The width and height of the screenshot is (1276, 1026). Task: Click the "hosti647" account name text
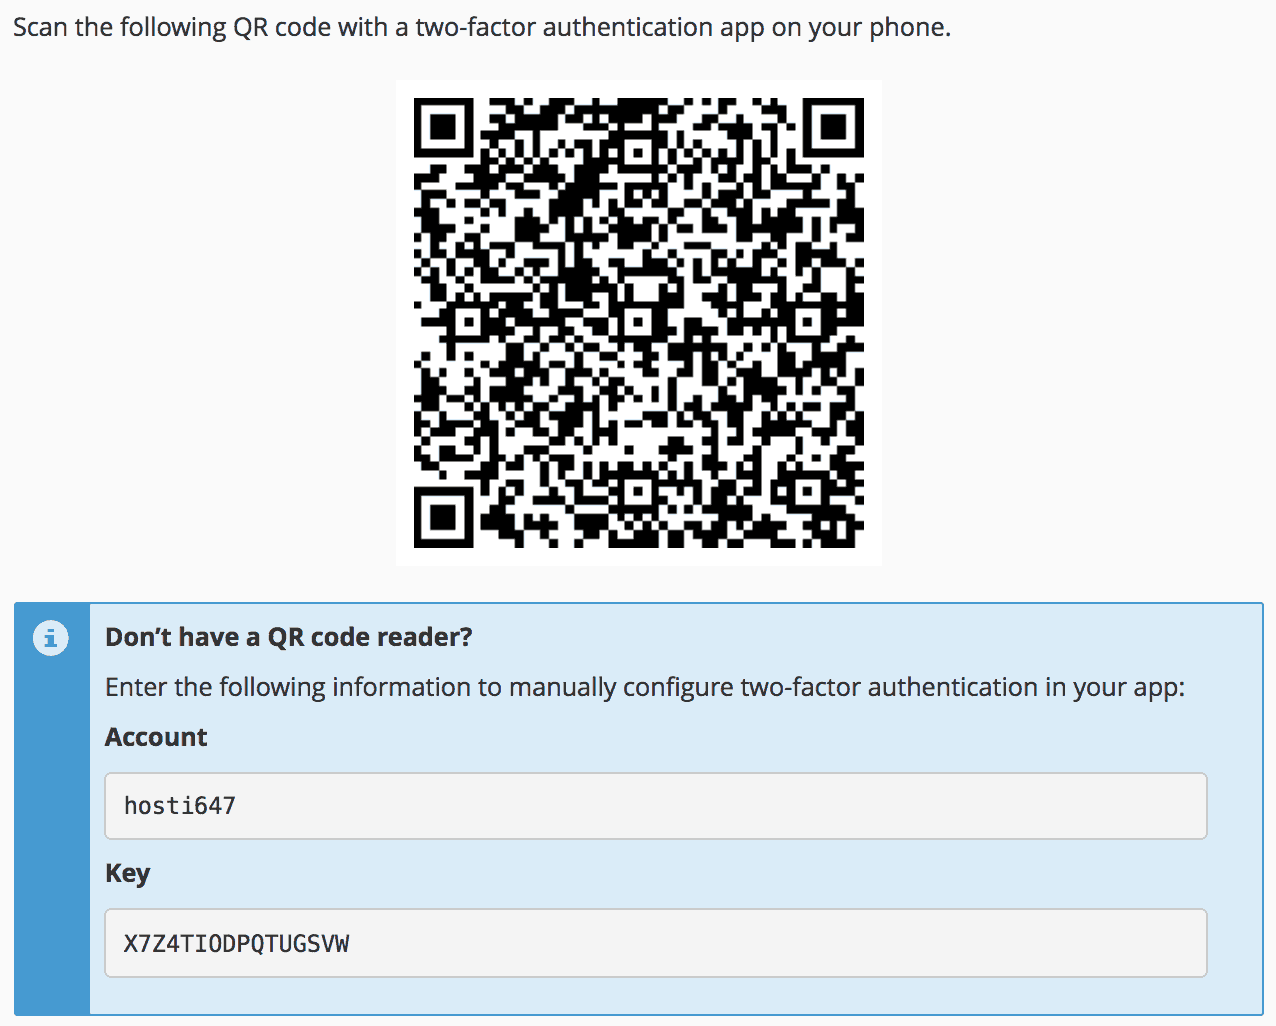(180, 806)
